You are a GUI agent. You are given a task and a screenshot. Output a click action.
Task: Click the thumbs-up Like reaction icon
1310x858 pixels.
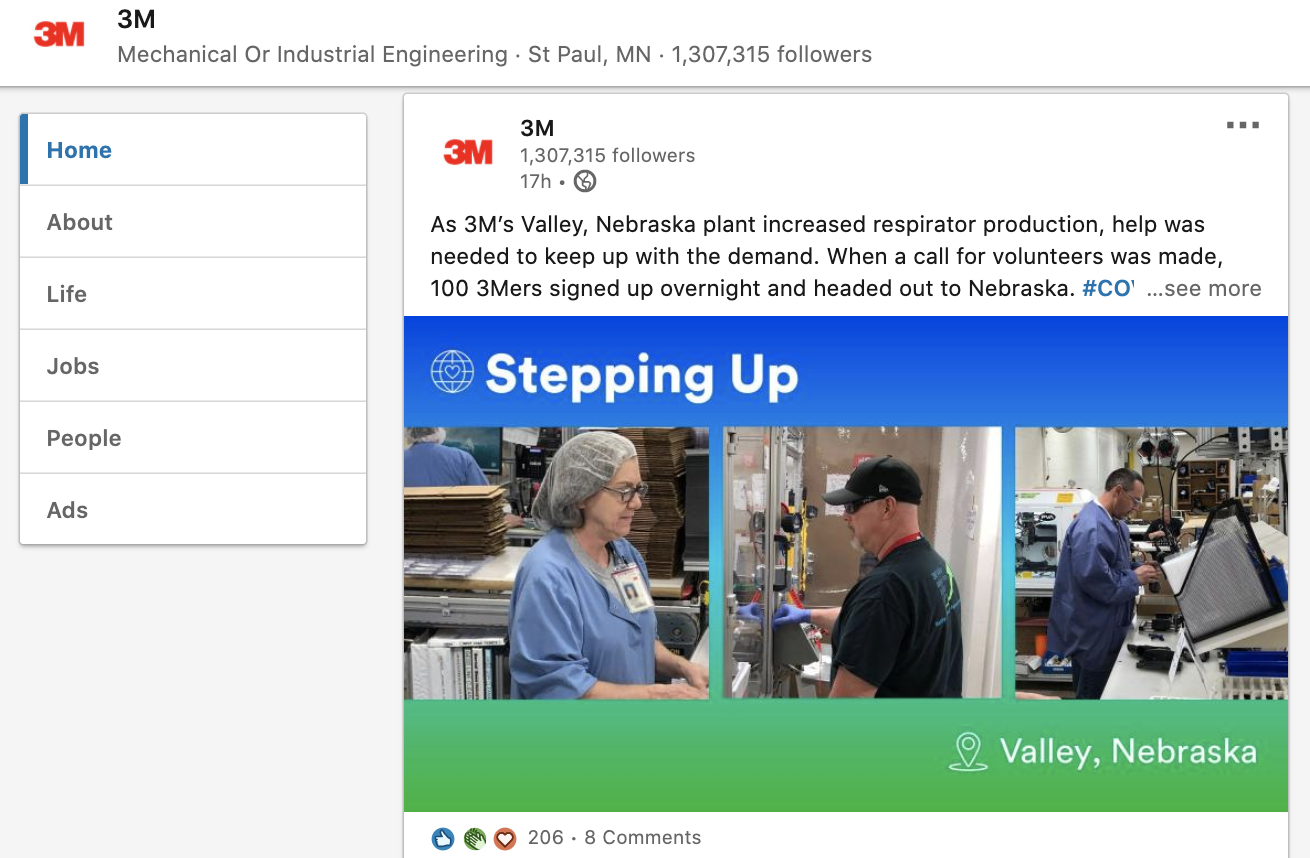443,838
